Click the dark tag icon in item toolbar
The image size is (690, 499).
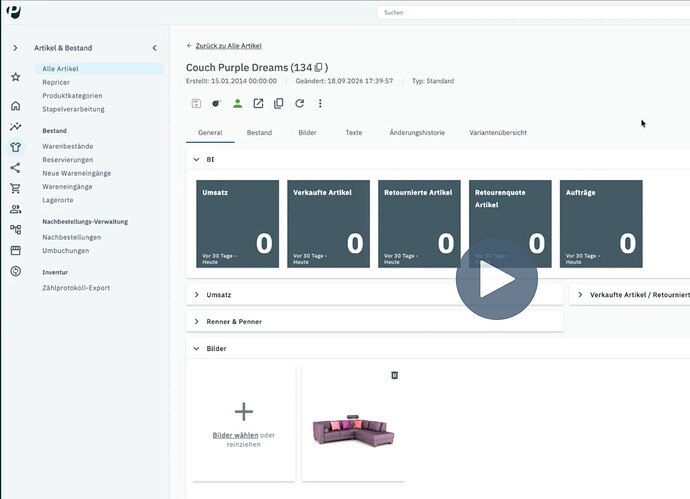(217, 103)
